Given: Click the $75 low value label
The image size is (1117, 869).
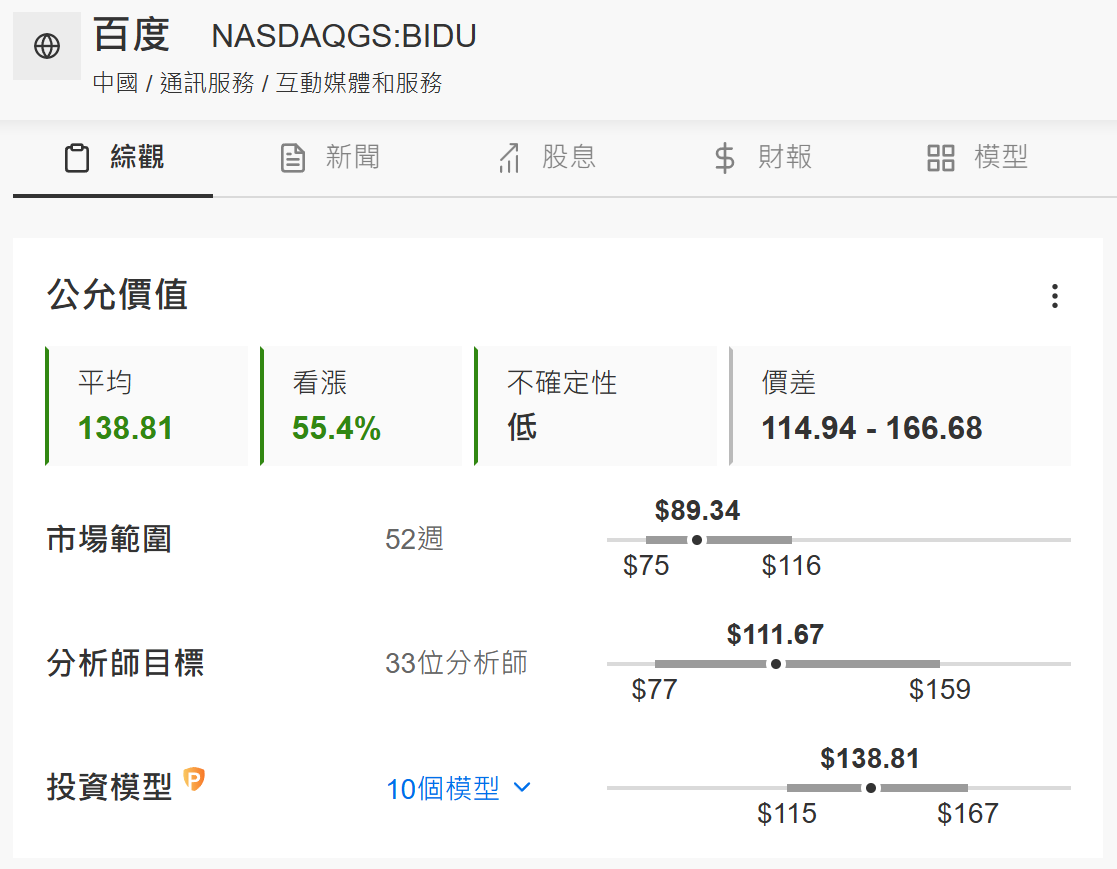Looking at the screenshot, I should click(x=646, y=566).
